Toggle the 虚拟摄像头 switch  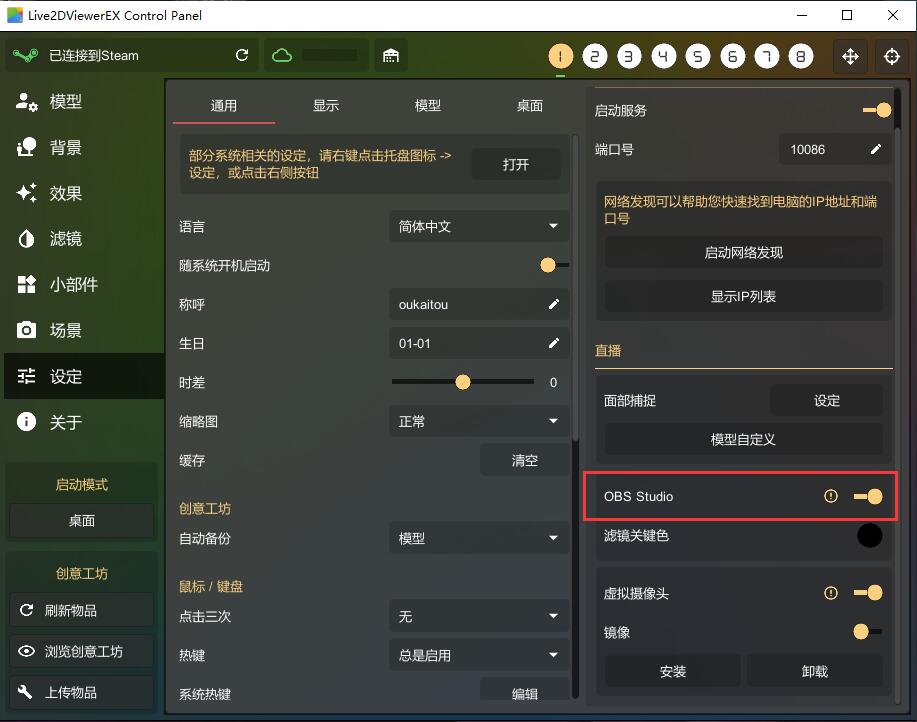(868, 593)
